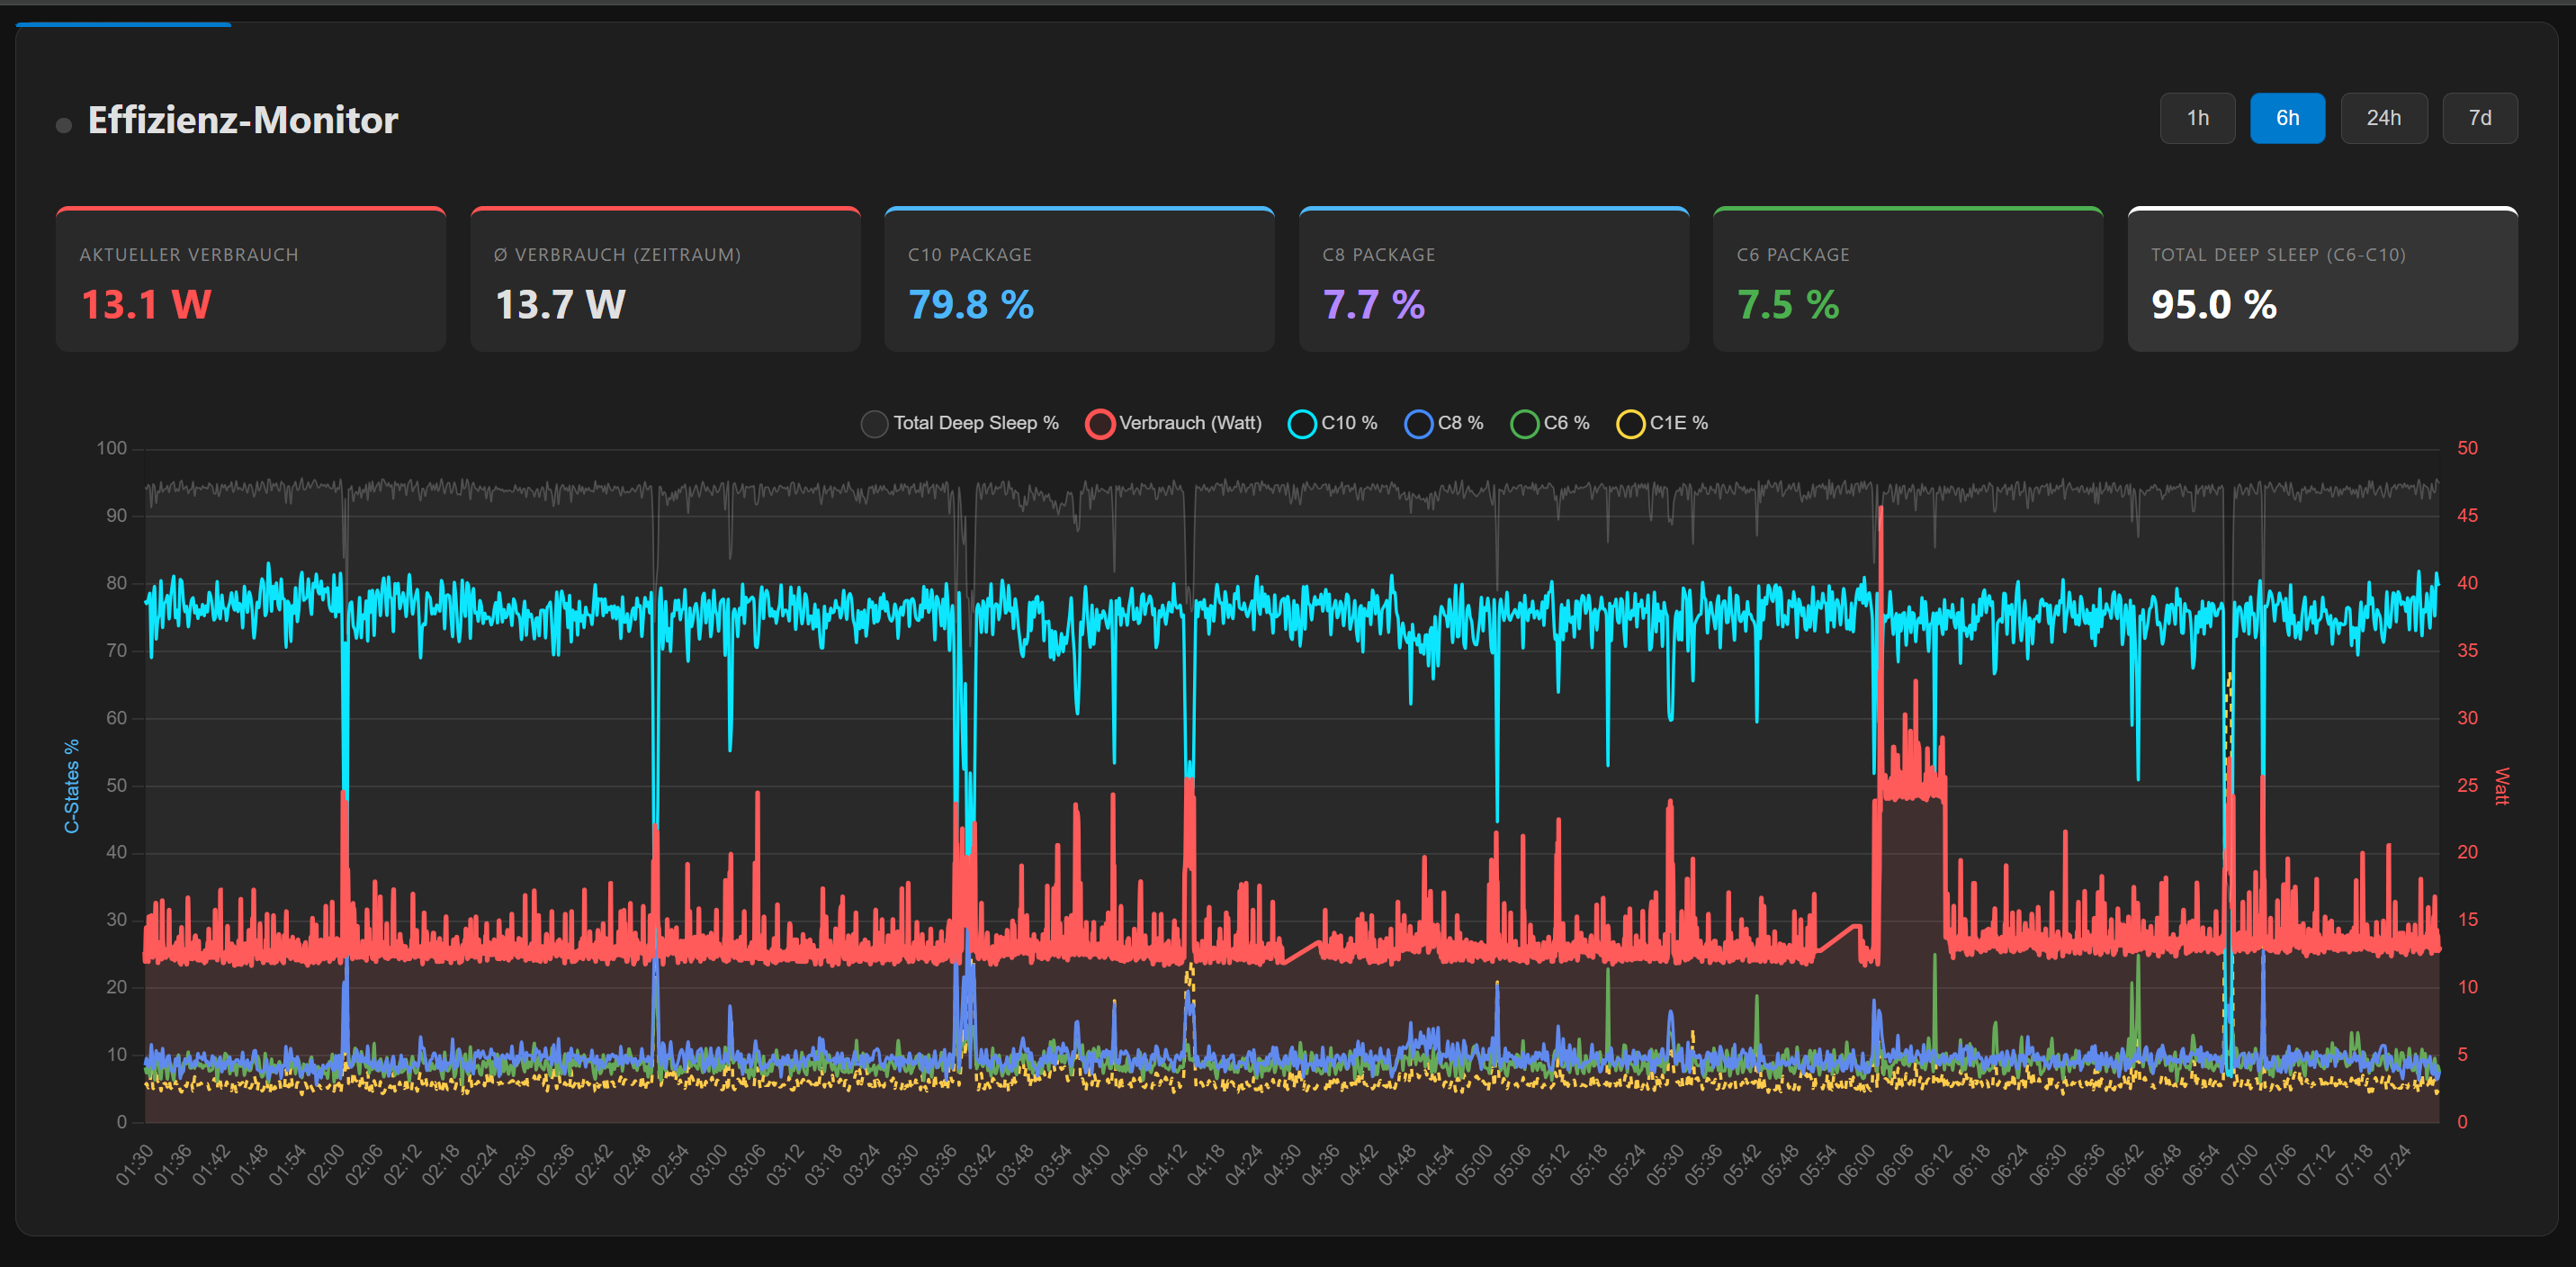Click the C8 Package 7.7 % card
Viewport: 2576px width, 1267px height.
1493,280
